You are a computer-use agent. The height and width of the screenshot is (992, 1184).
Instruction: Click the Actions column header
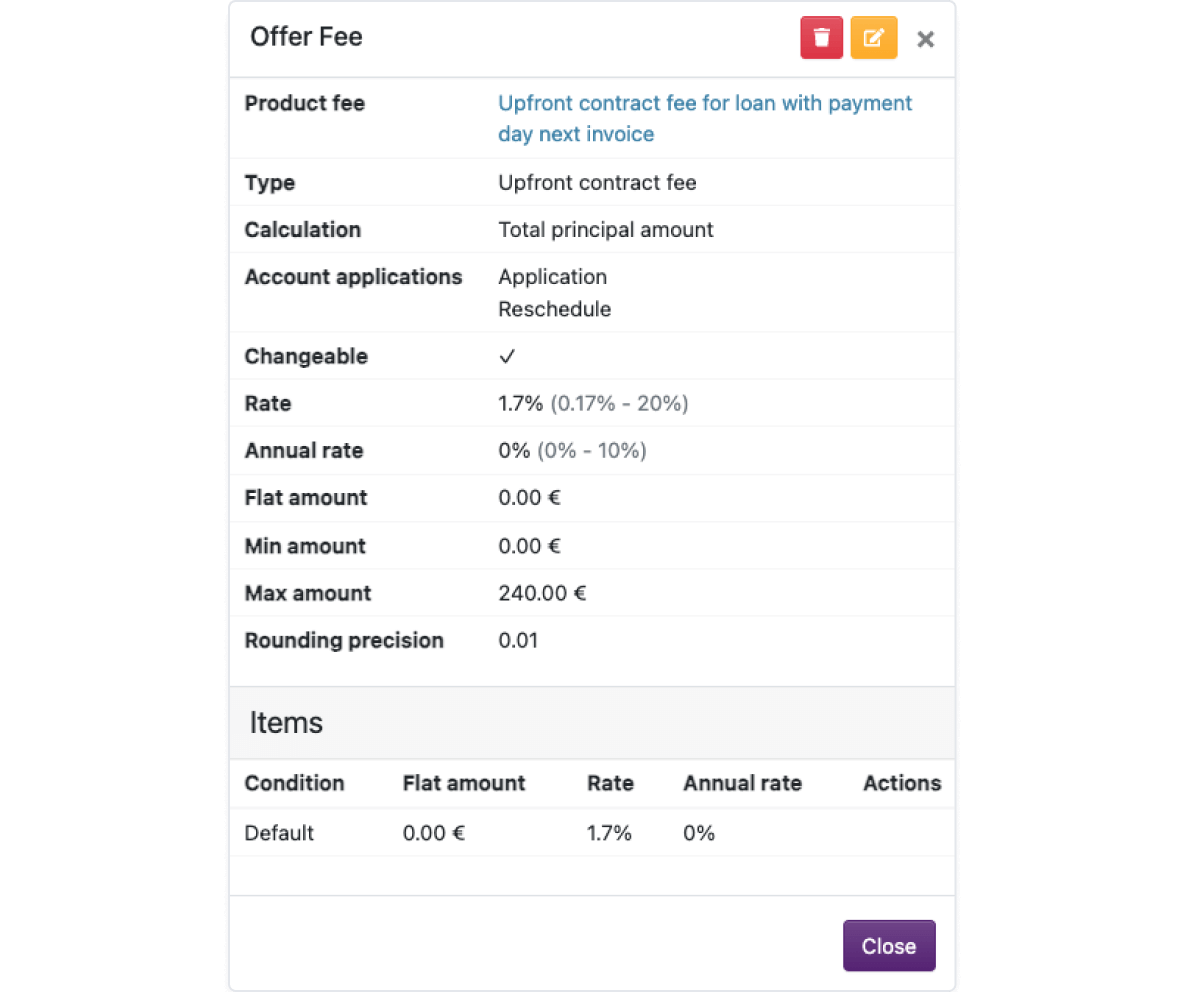tap(902, 783)
